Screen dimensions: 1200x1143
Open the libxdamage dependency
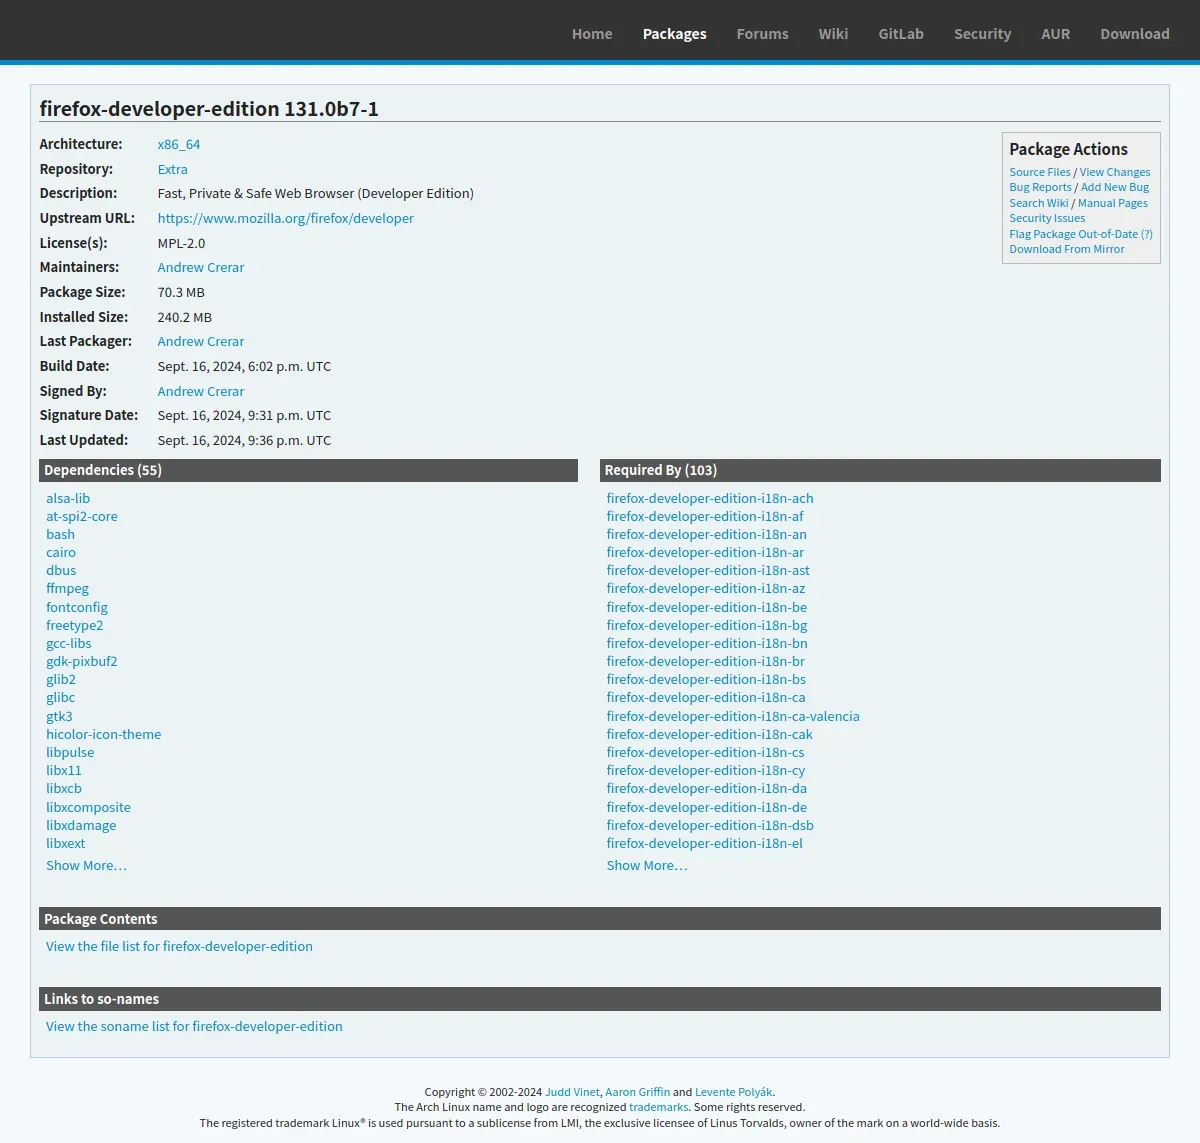pyautogui.click(x=81, y=825)
